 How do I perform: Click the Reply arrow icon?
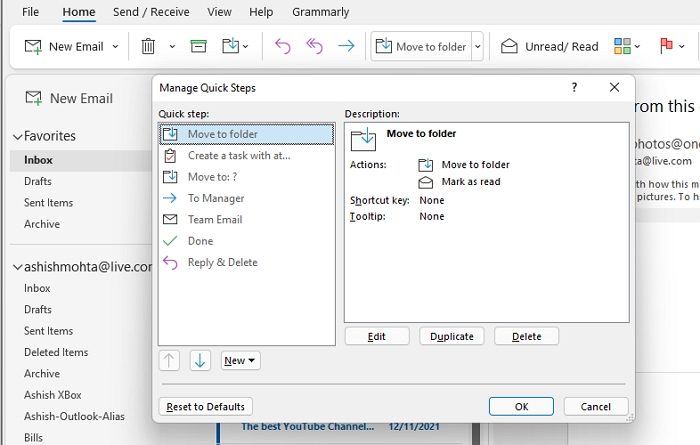(282, 46)
